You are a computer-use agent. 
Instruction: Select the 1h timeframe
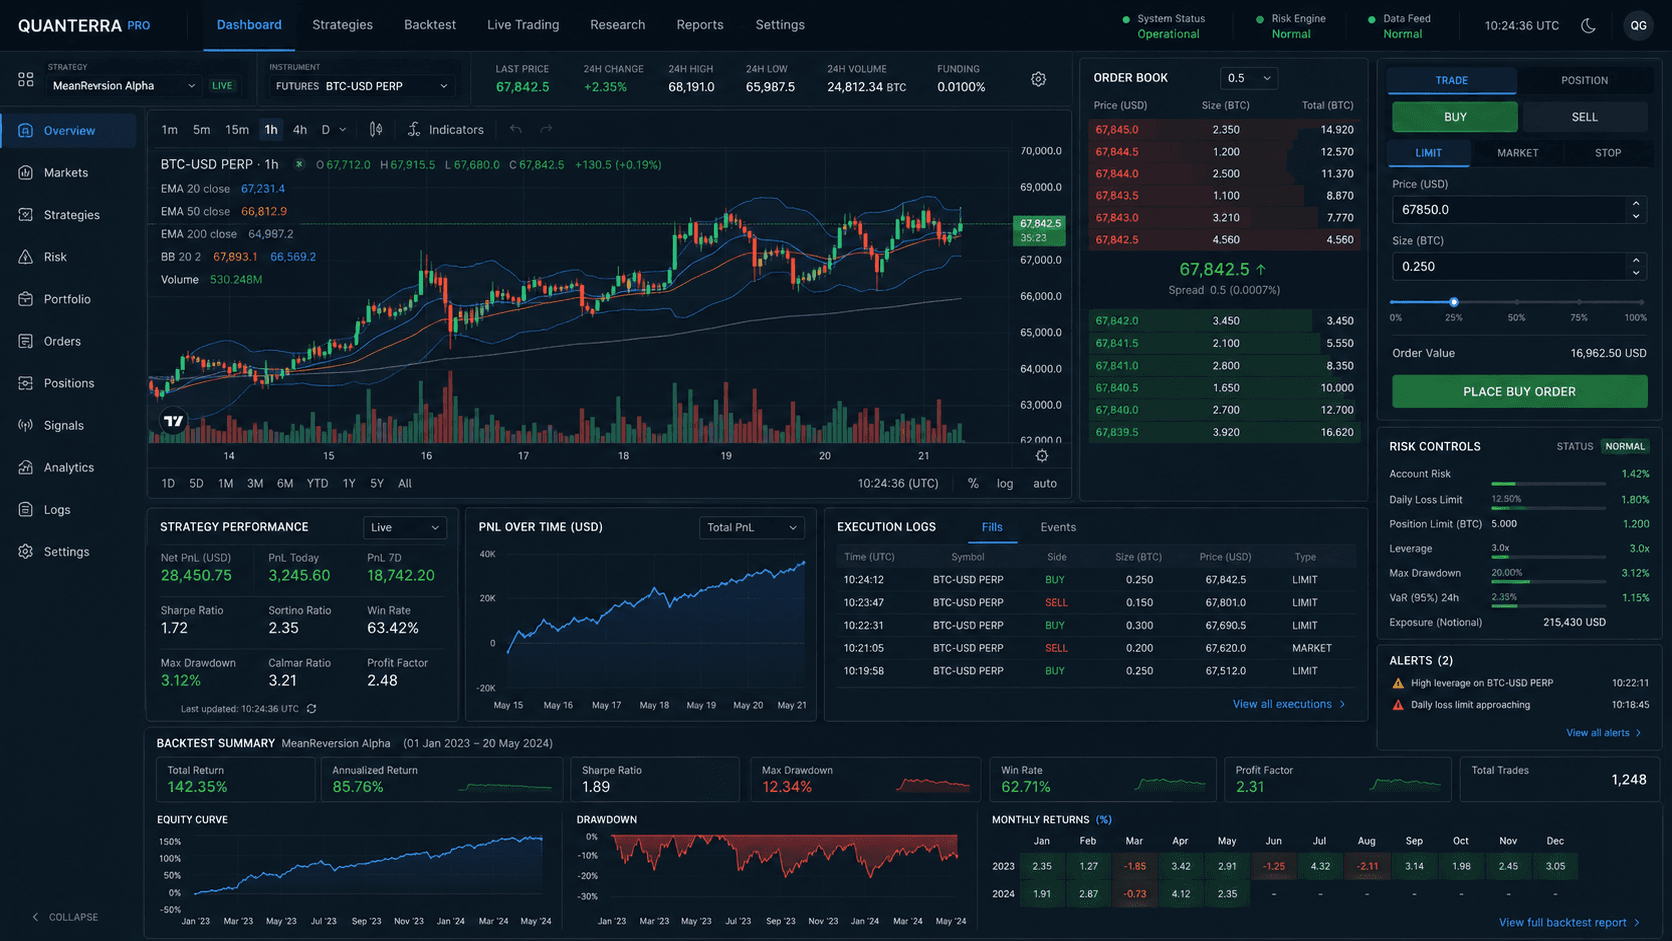tap(271, 130)
